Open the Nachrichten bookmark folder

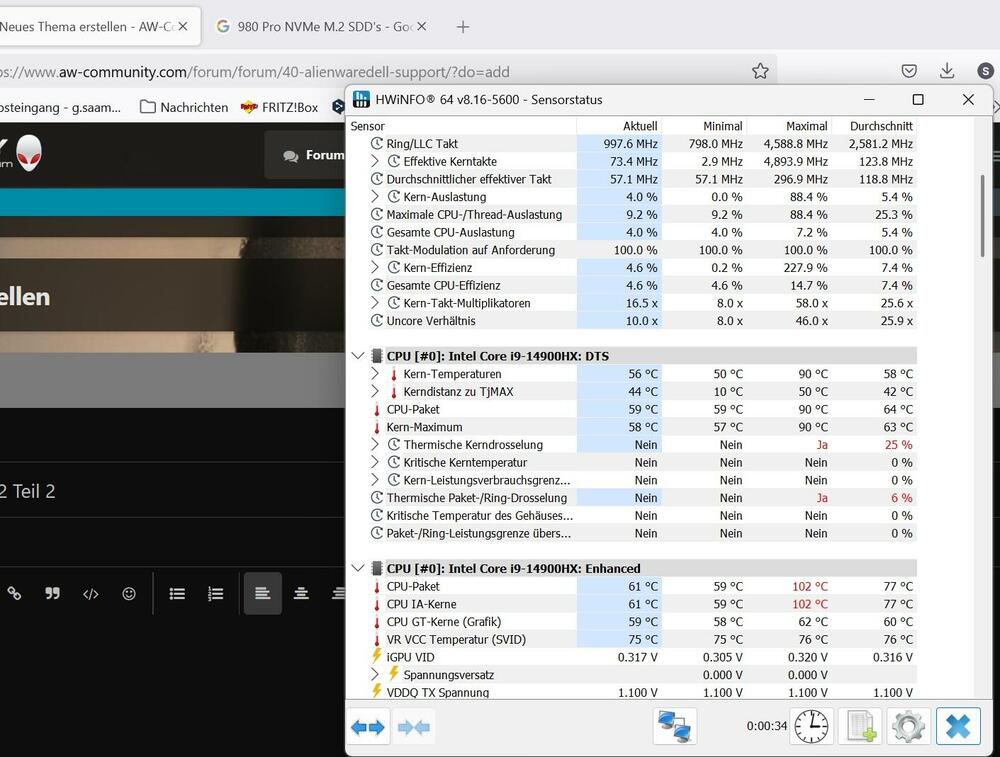184,107
